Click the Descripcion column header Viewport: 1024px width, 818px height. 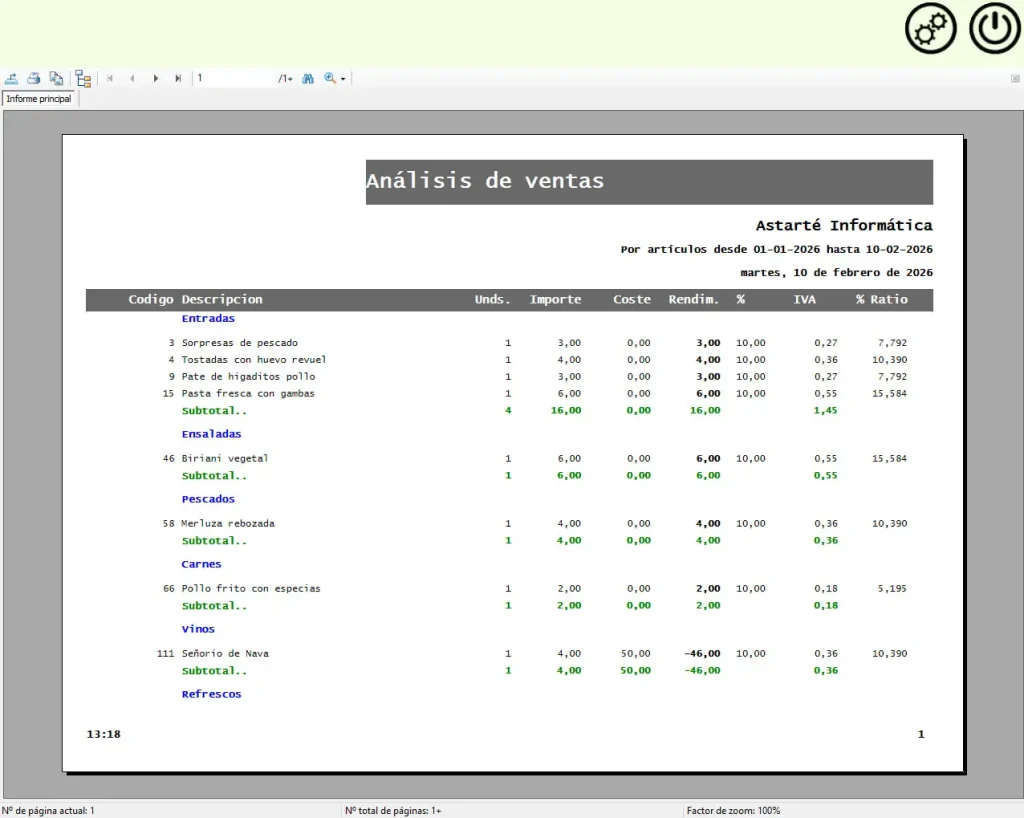point(222,300)
